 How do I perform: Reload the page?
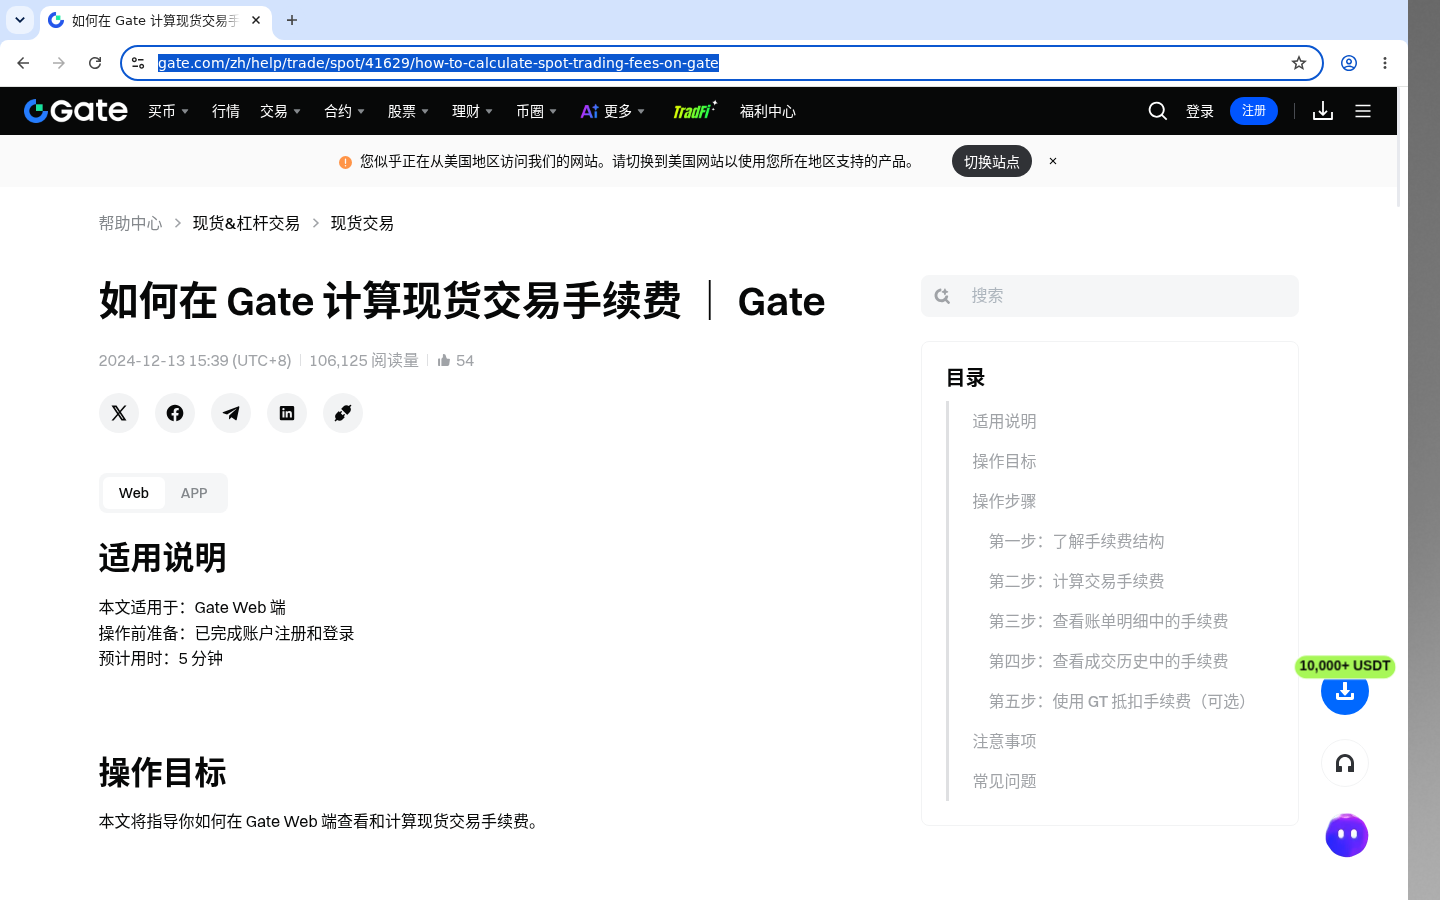tap(95, 63)
